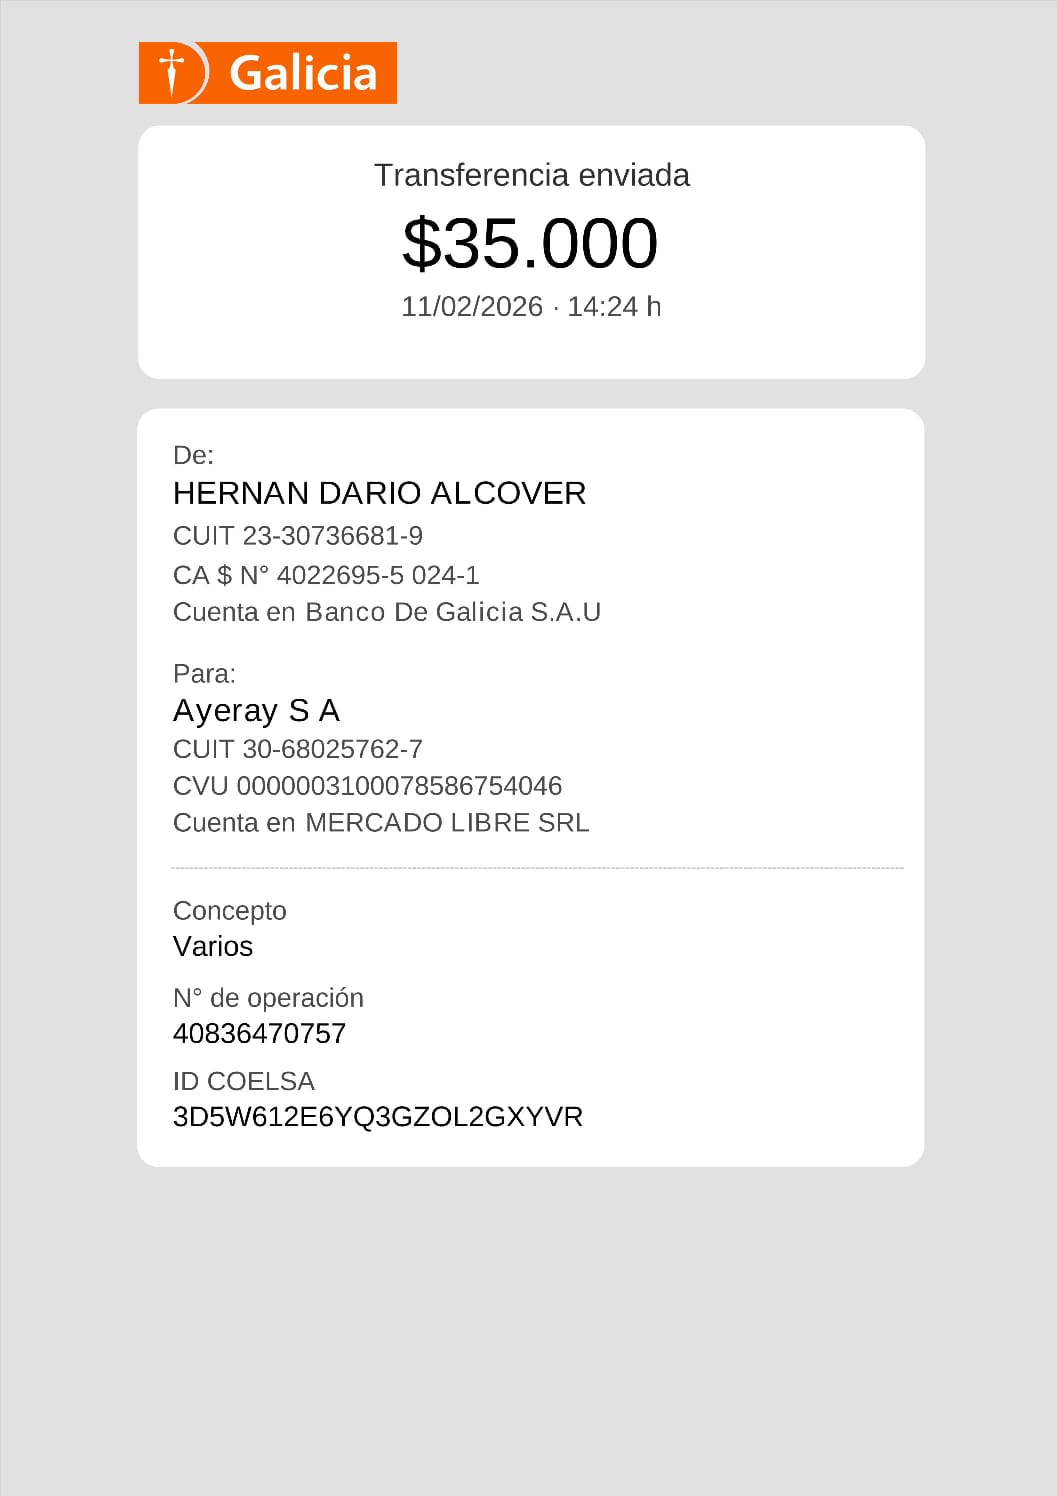
Task: Click the $35.000 transfer amount
Action: click(x=530, y=243)
